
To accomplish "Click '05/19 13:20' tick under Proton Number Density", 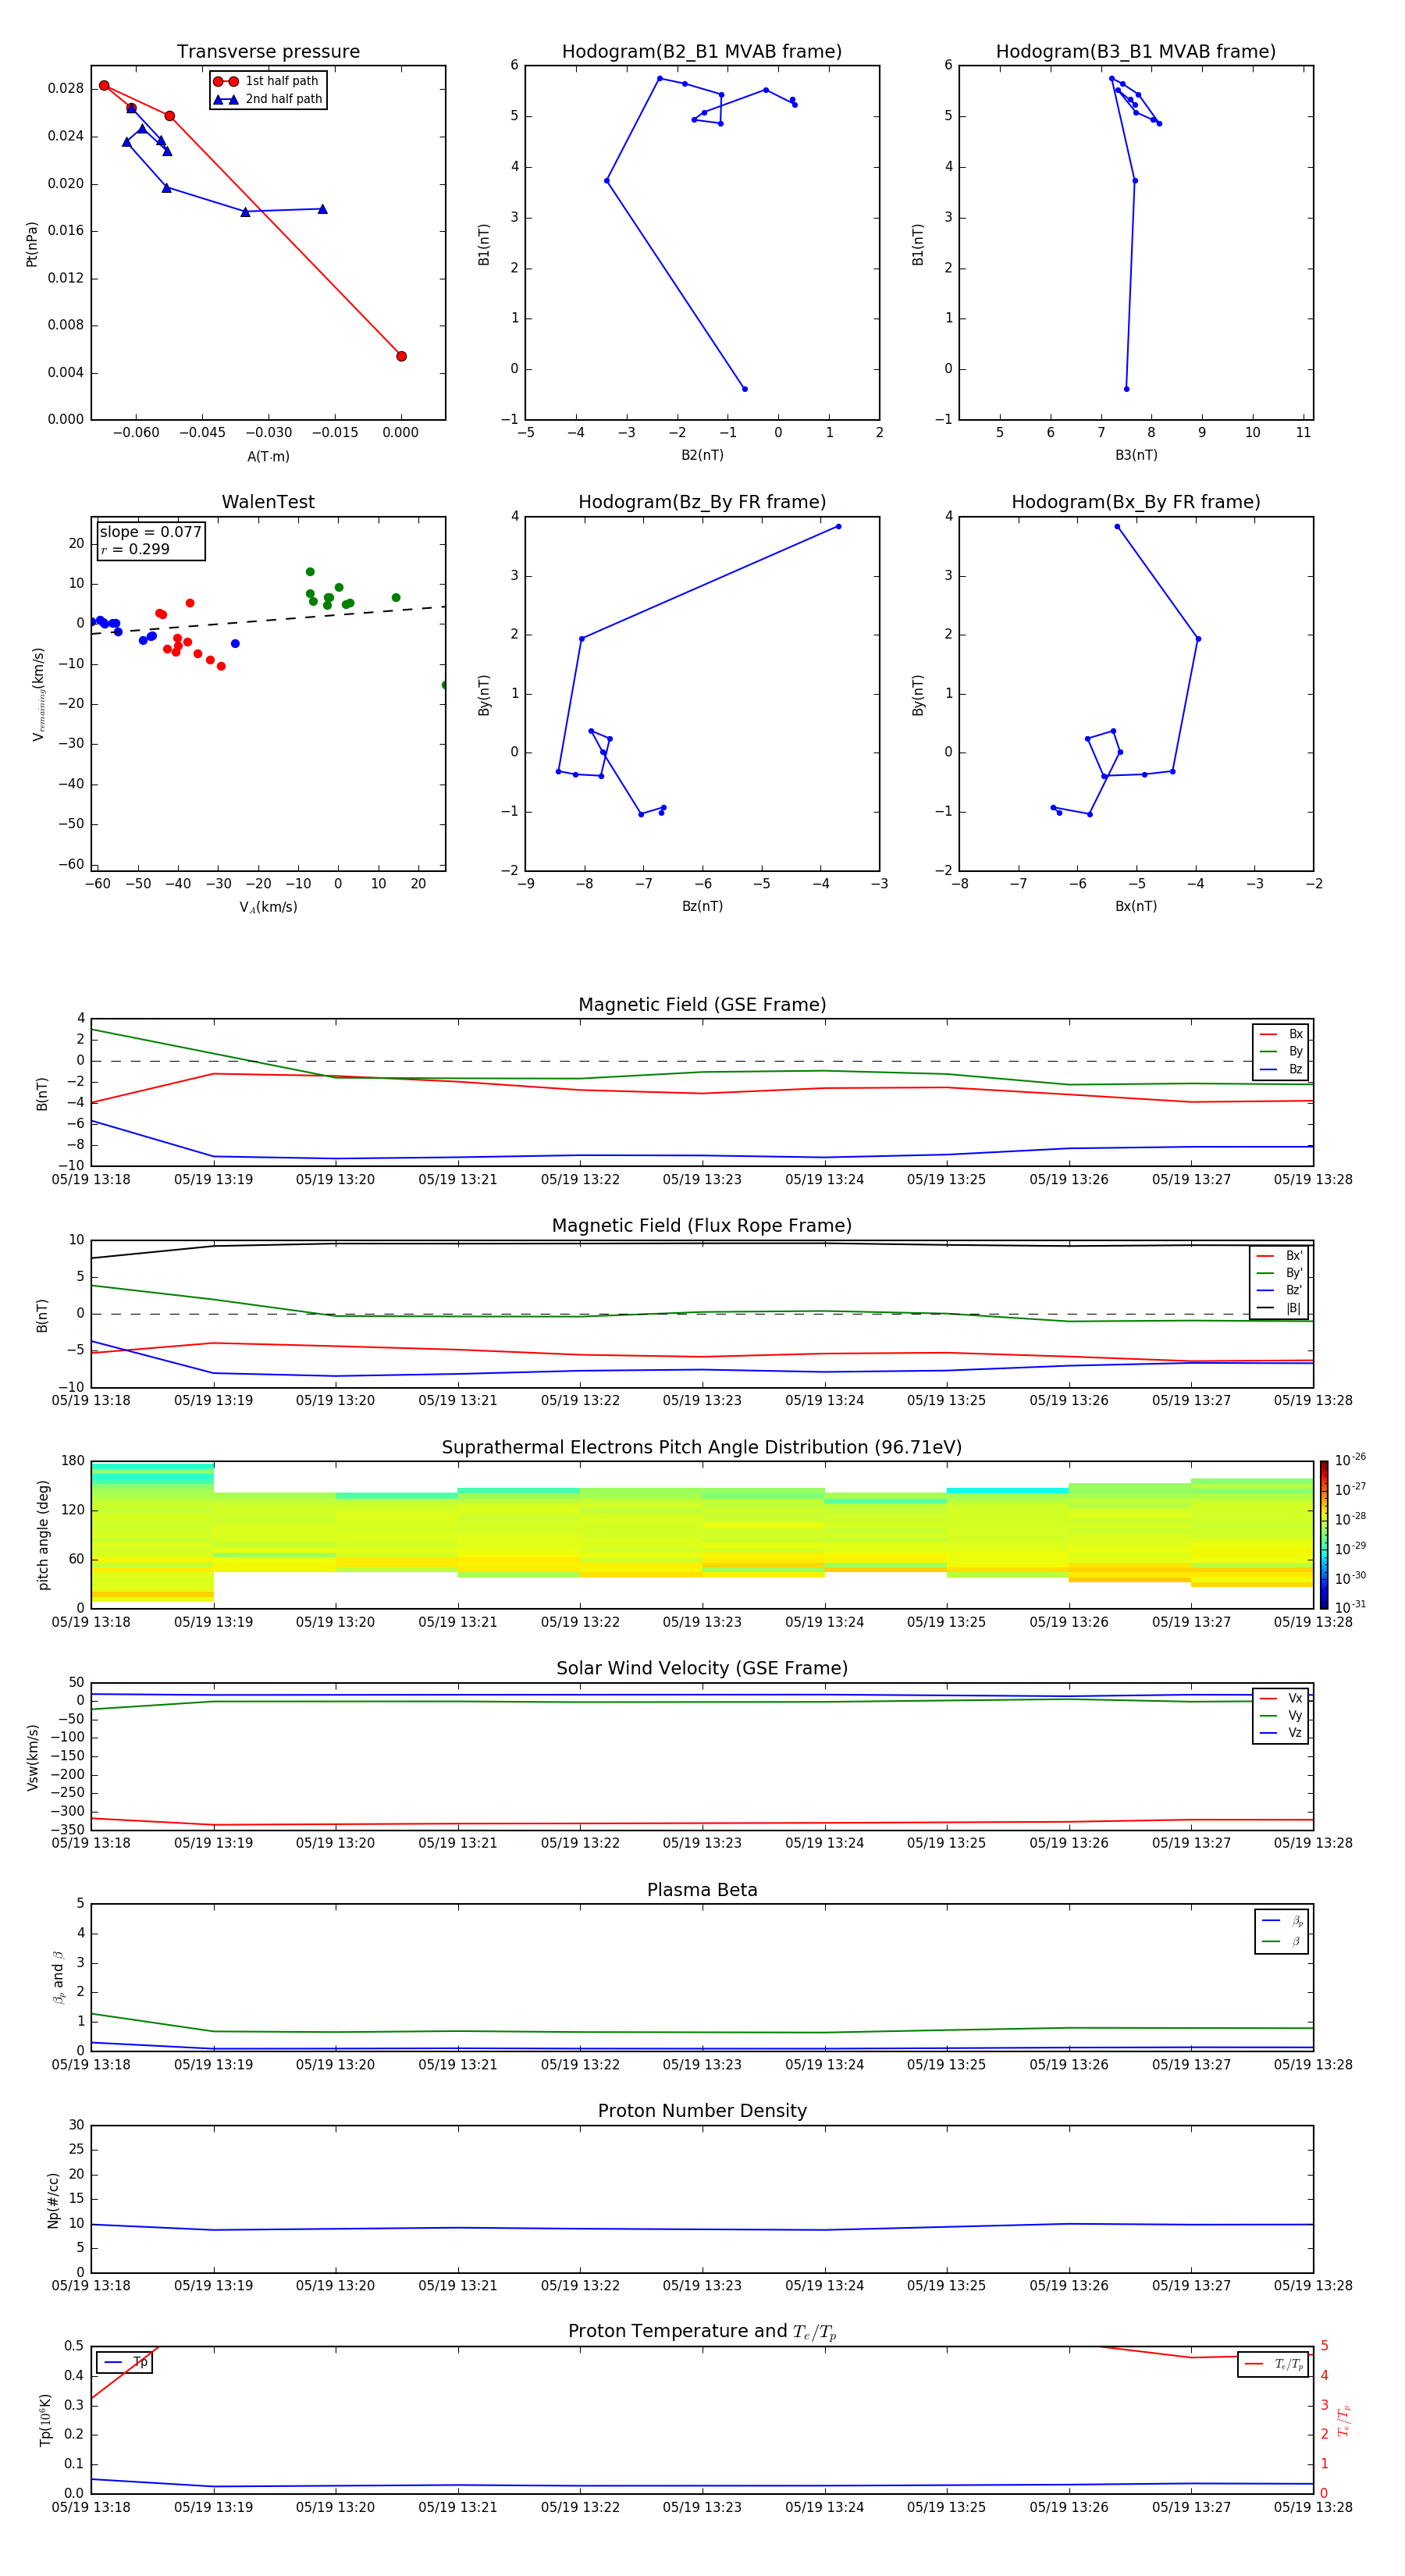I will (x=335, y=2285).
